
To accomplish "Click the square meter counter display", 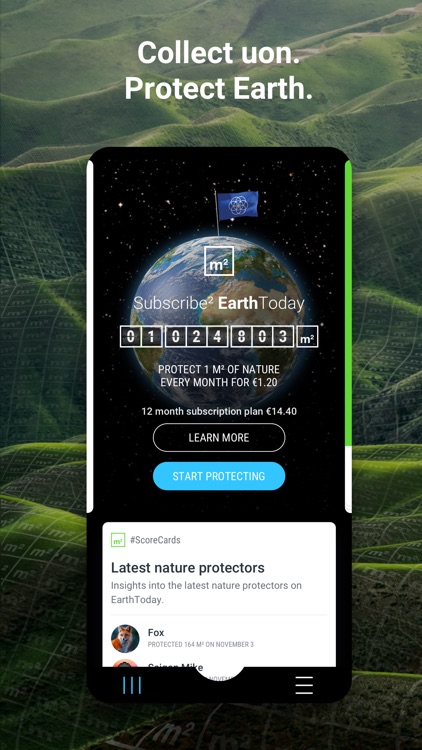I will pyautogui.click(x=207, y=336).
